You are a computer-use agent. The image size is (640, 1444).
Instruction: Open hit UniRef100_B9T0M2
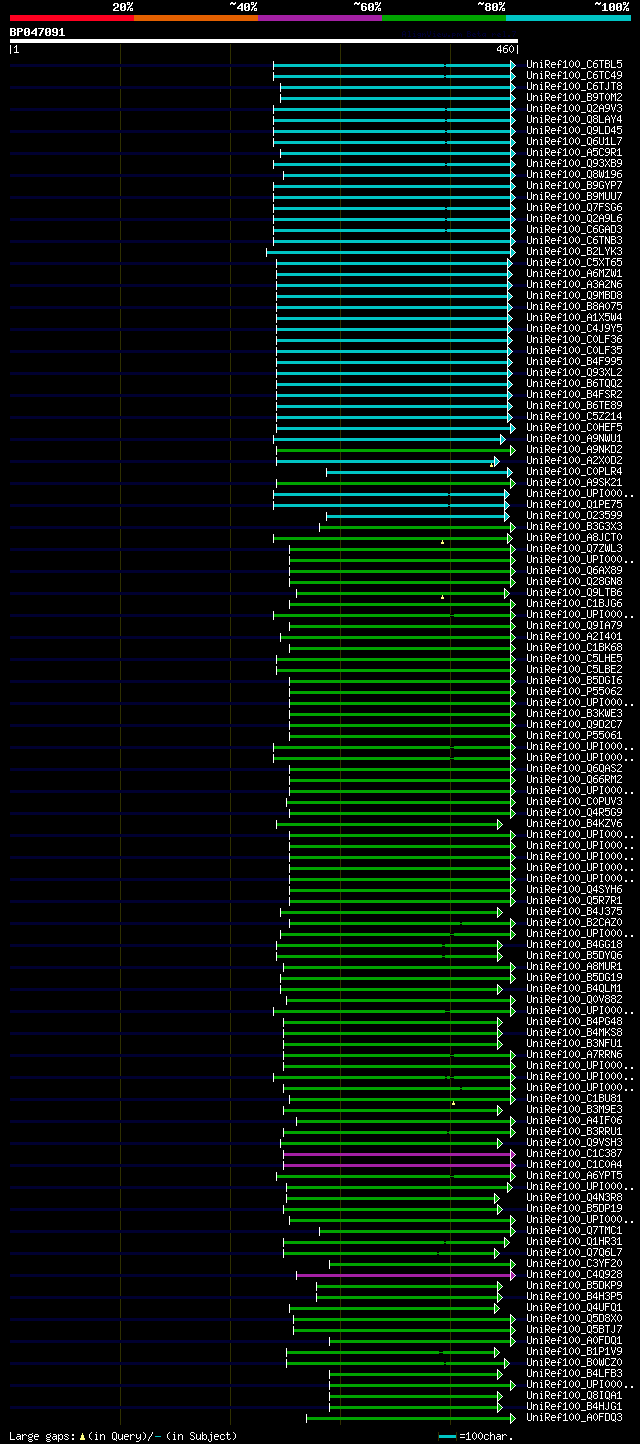coord(574,97)
